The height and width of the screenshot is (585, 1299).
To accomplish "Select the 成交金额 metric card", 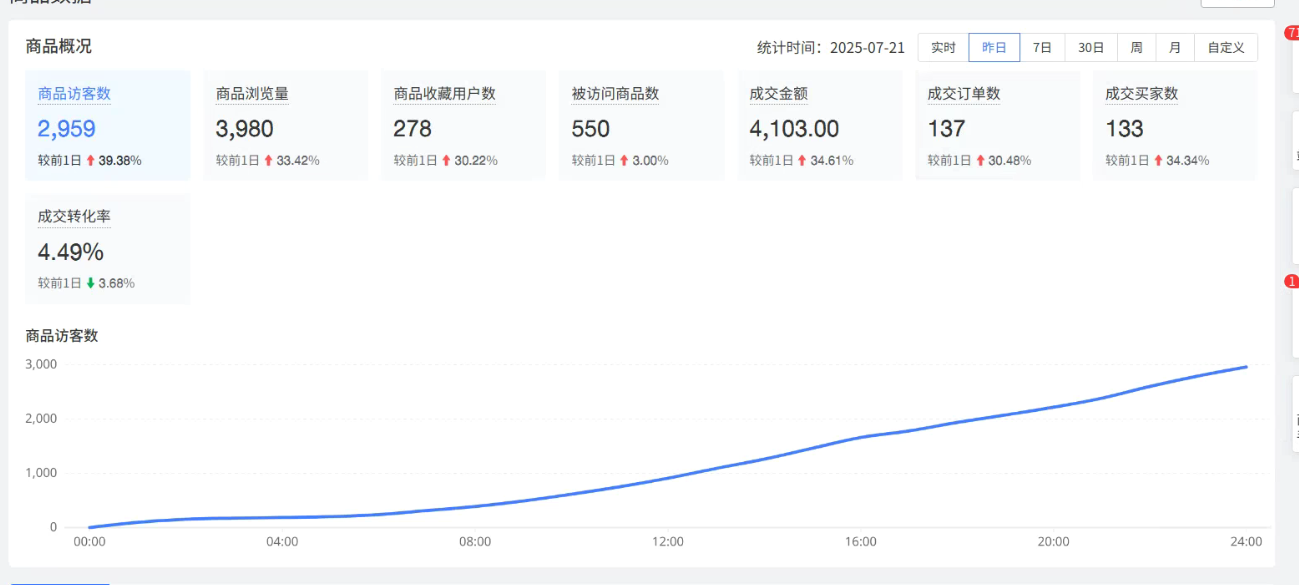I will coord(819,125).
